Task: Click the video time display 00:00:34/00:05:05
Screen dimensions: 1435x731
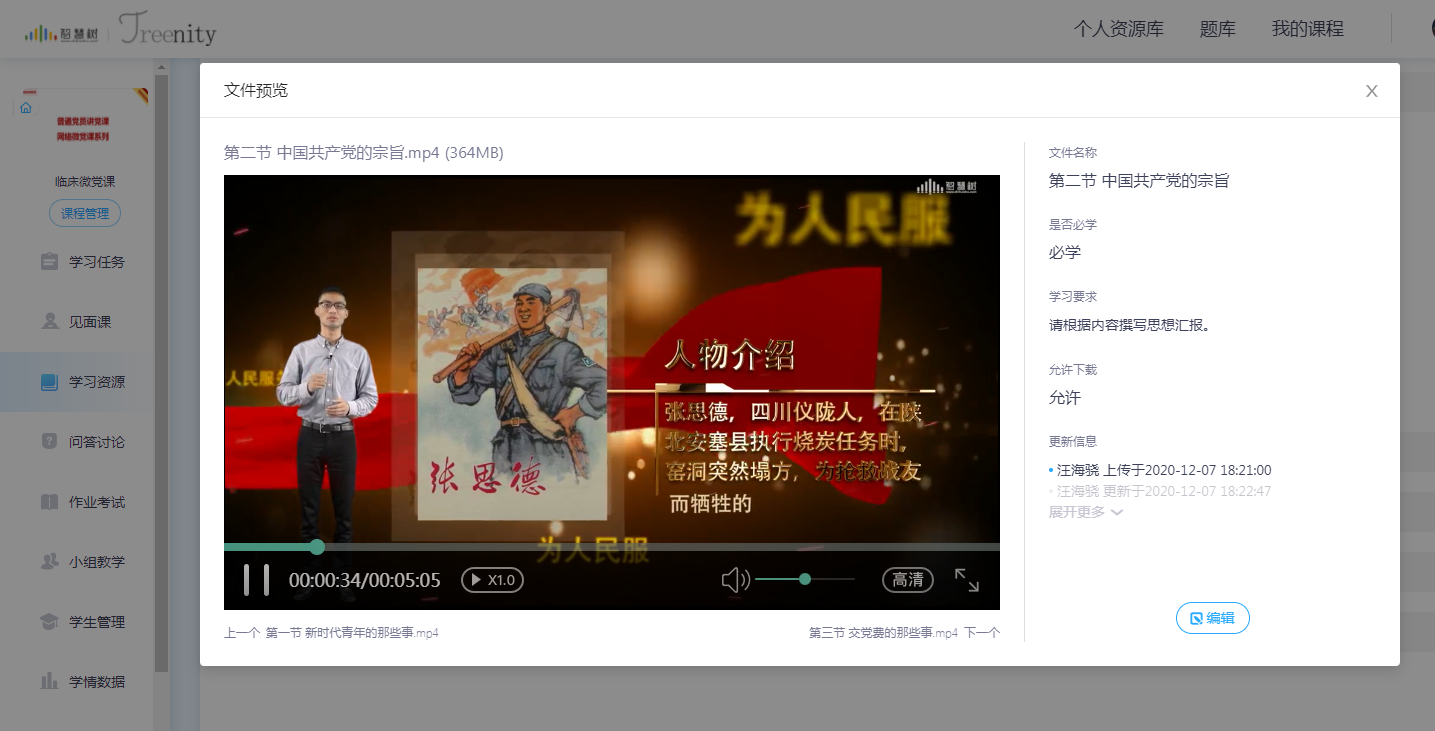Action: (365, 580)
